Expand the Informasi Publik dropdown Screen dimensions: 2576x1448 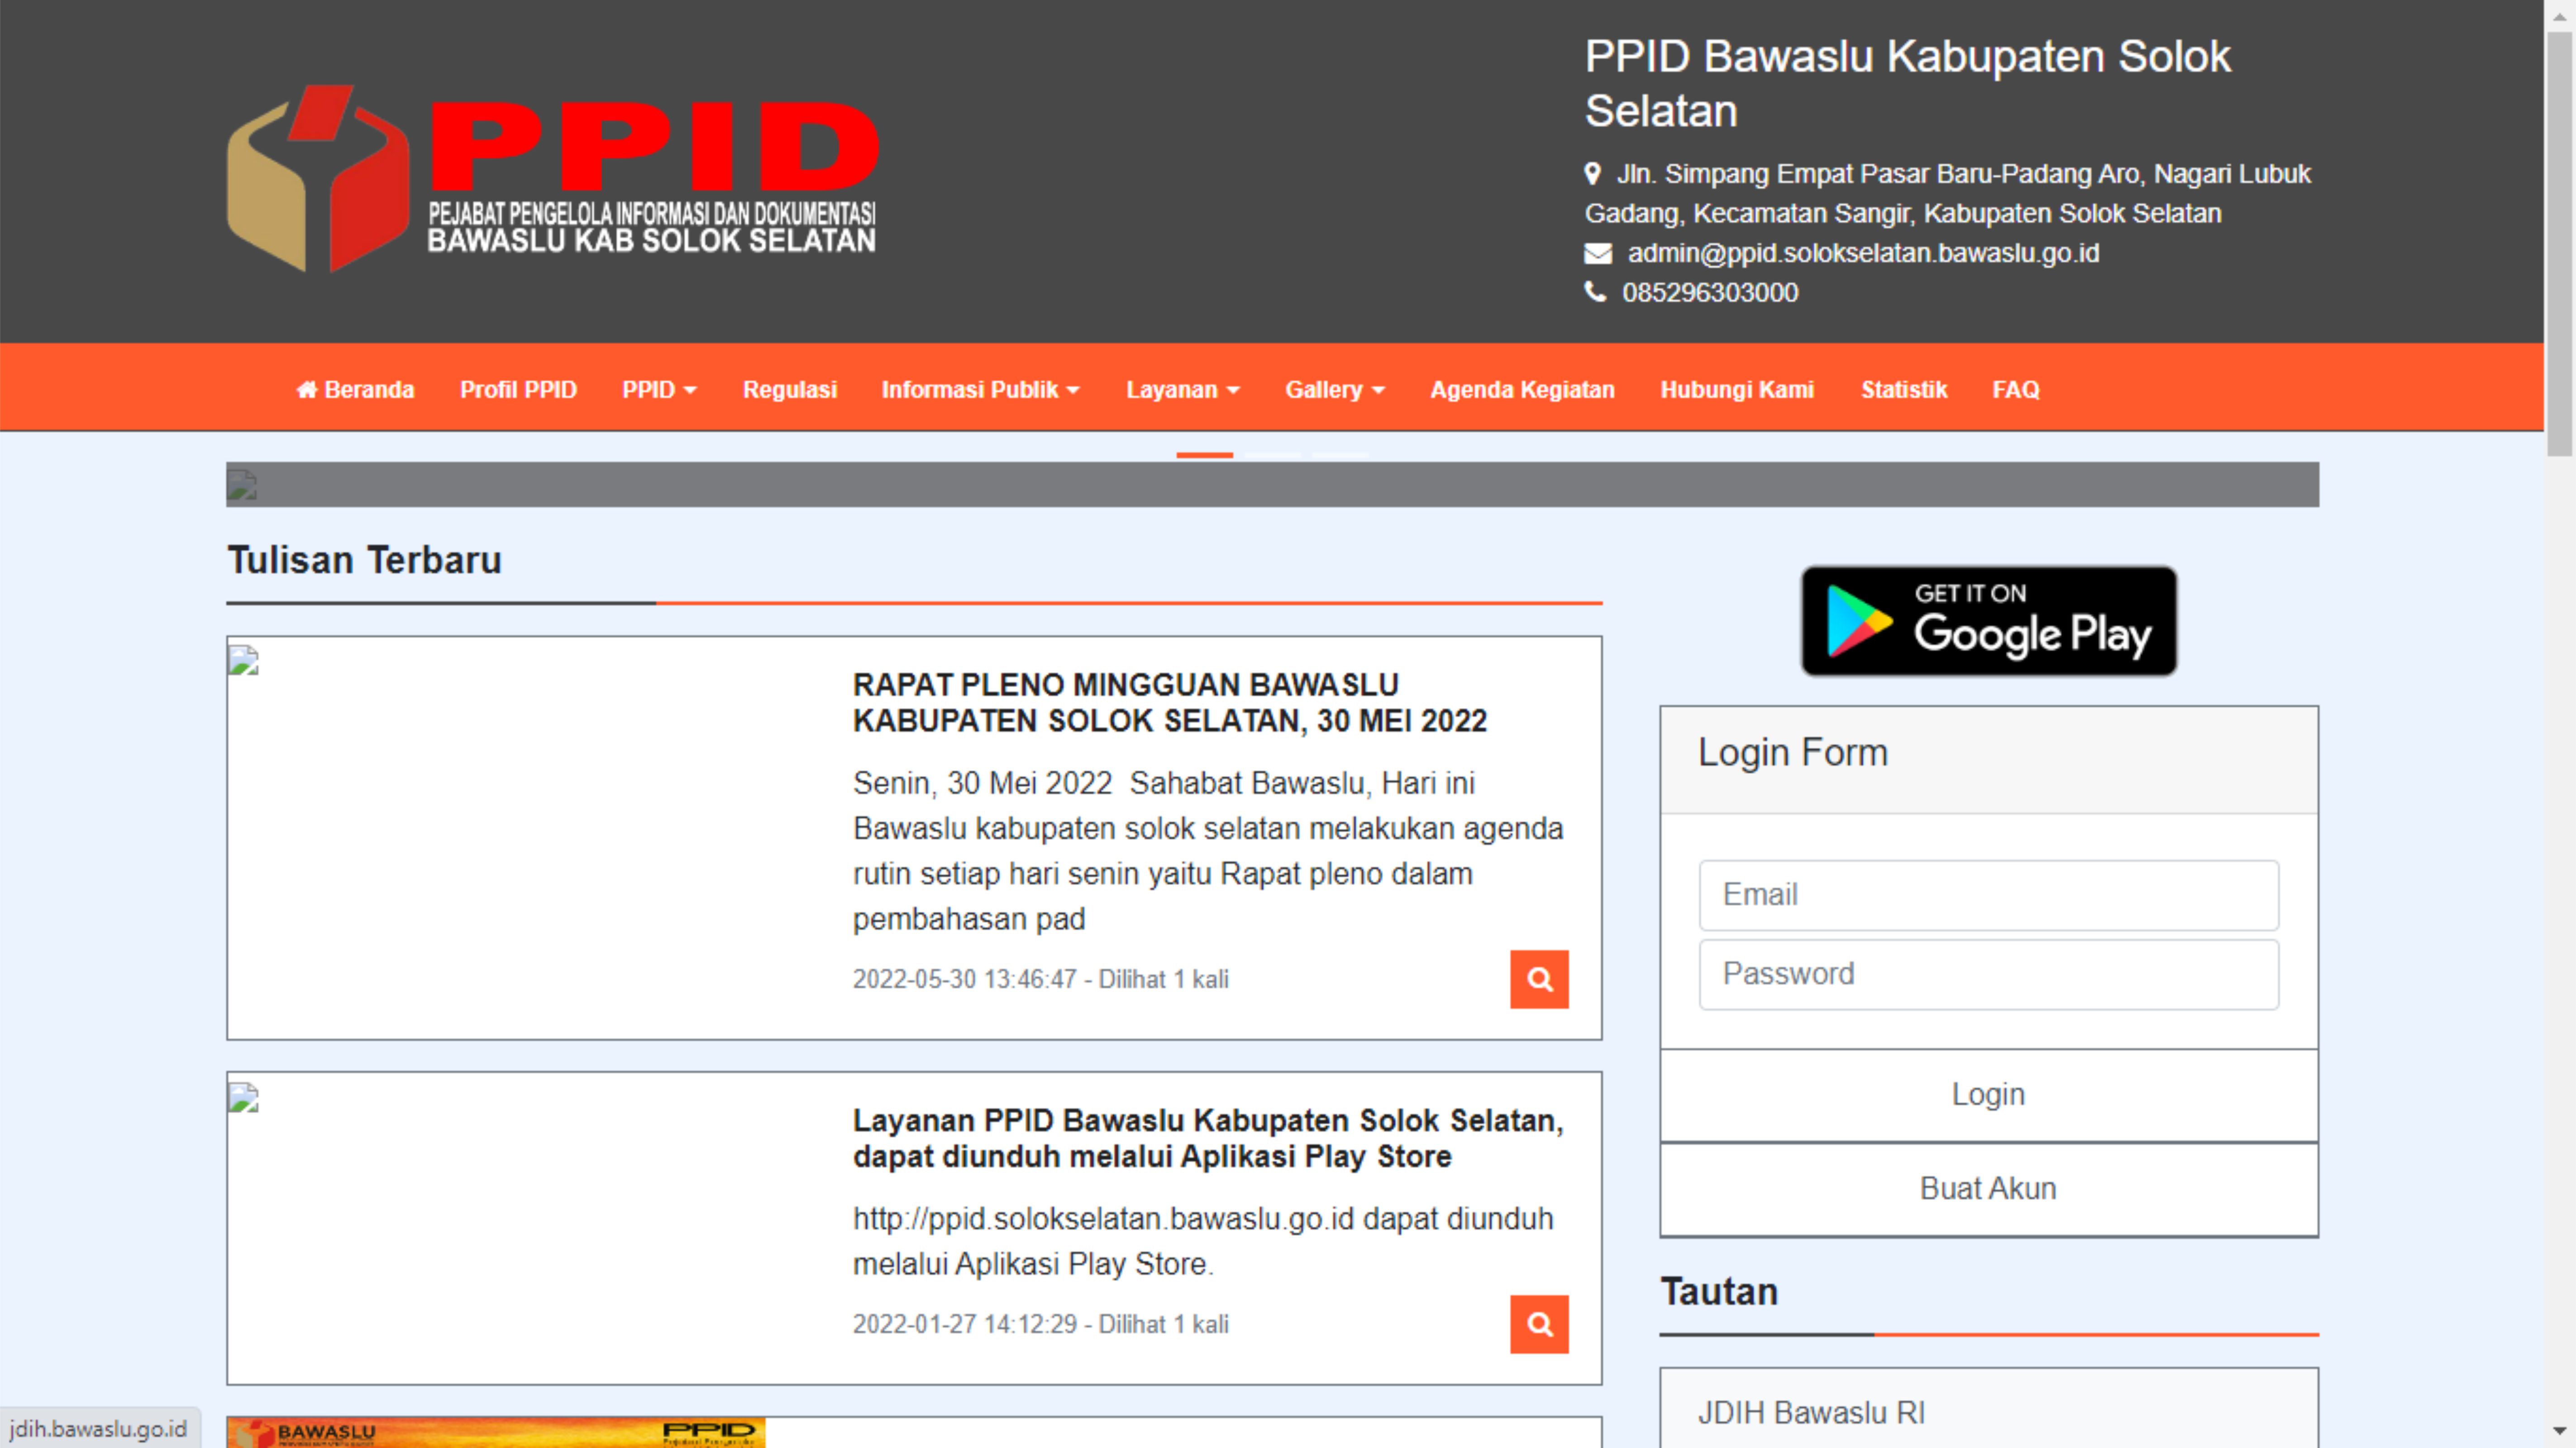pyautogui.click(x=979, y=390)
